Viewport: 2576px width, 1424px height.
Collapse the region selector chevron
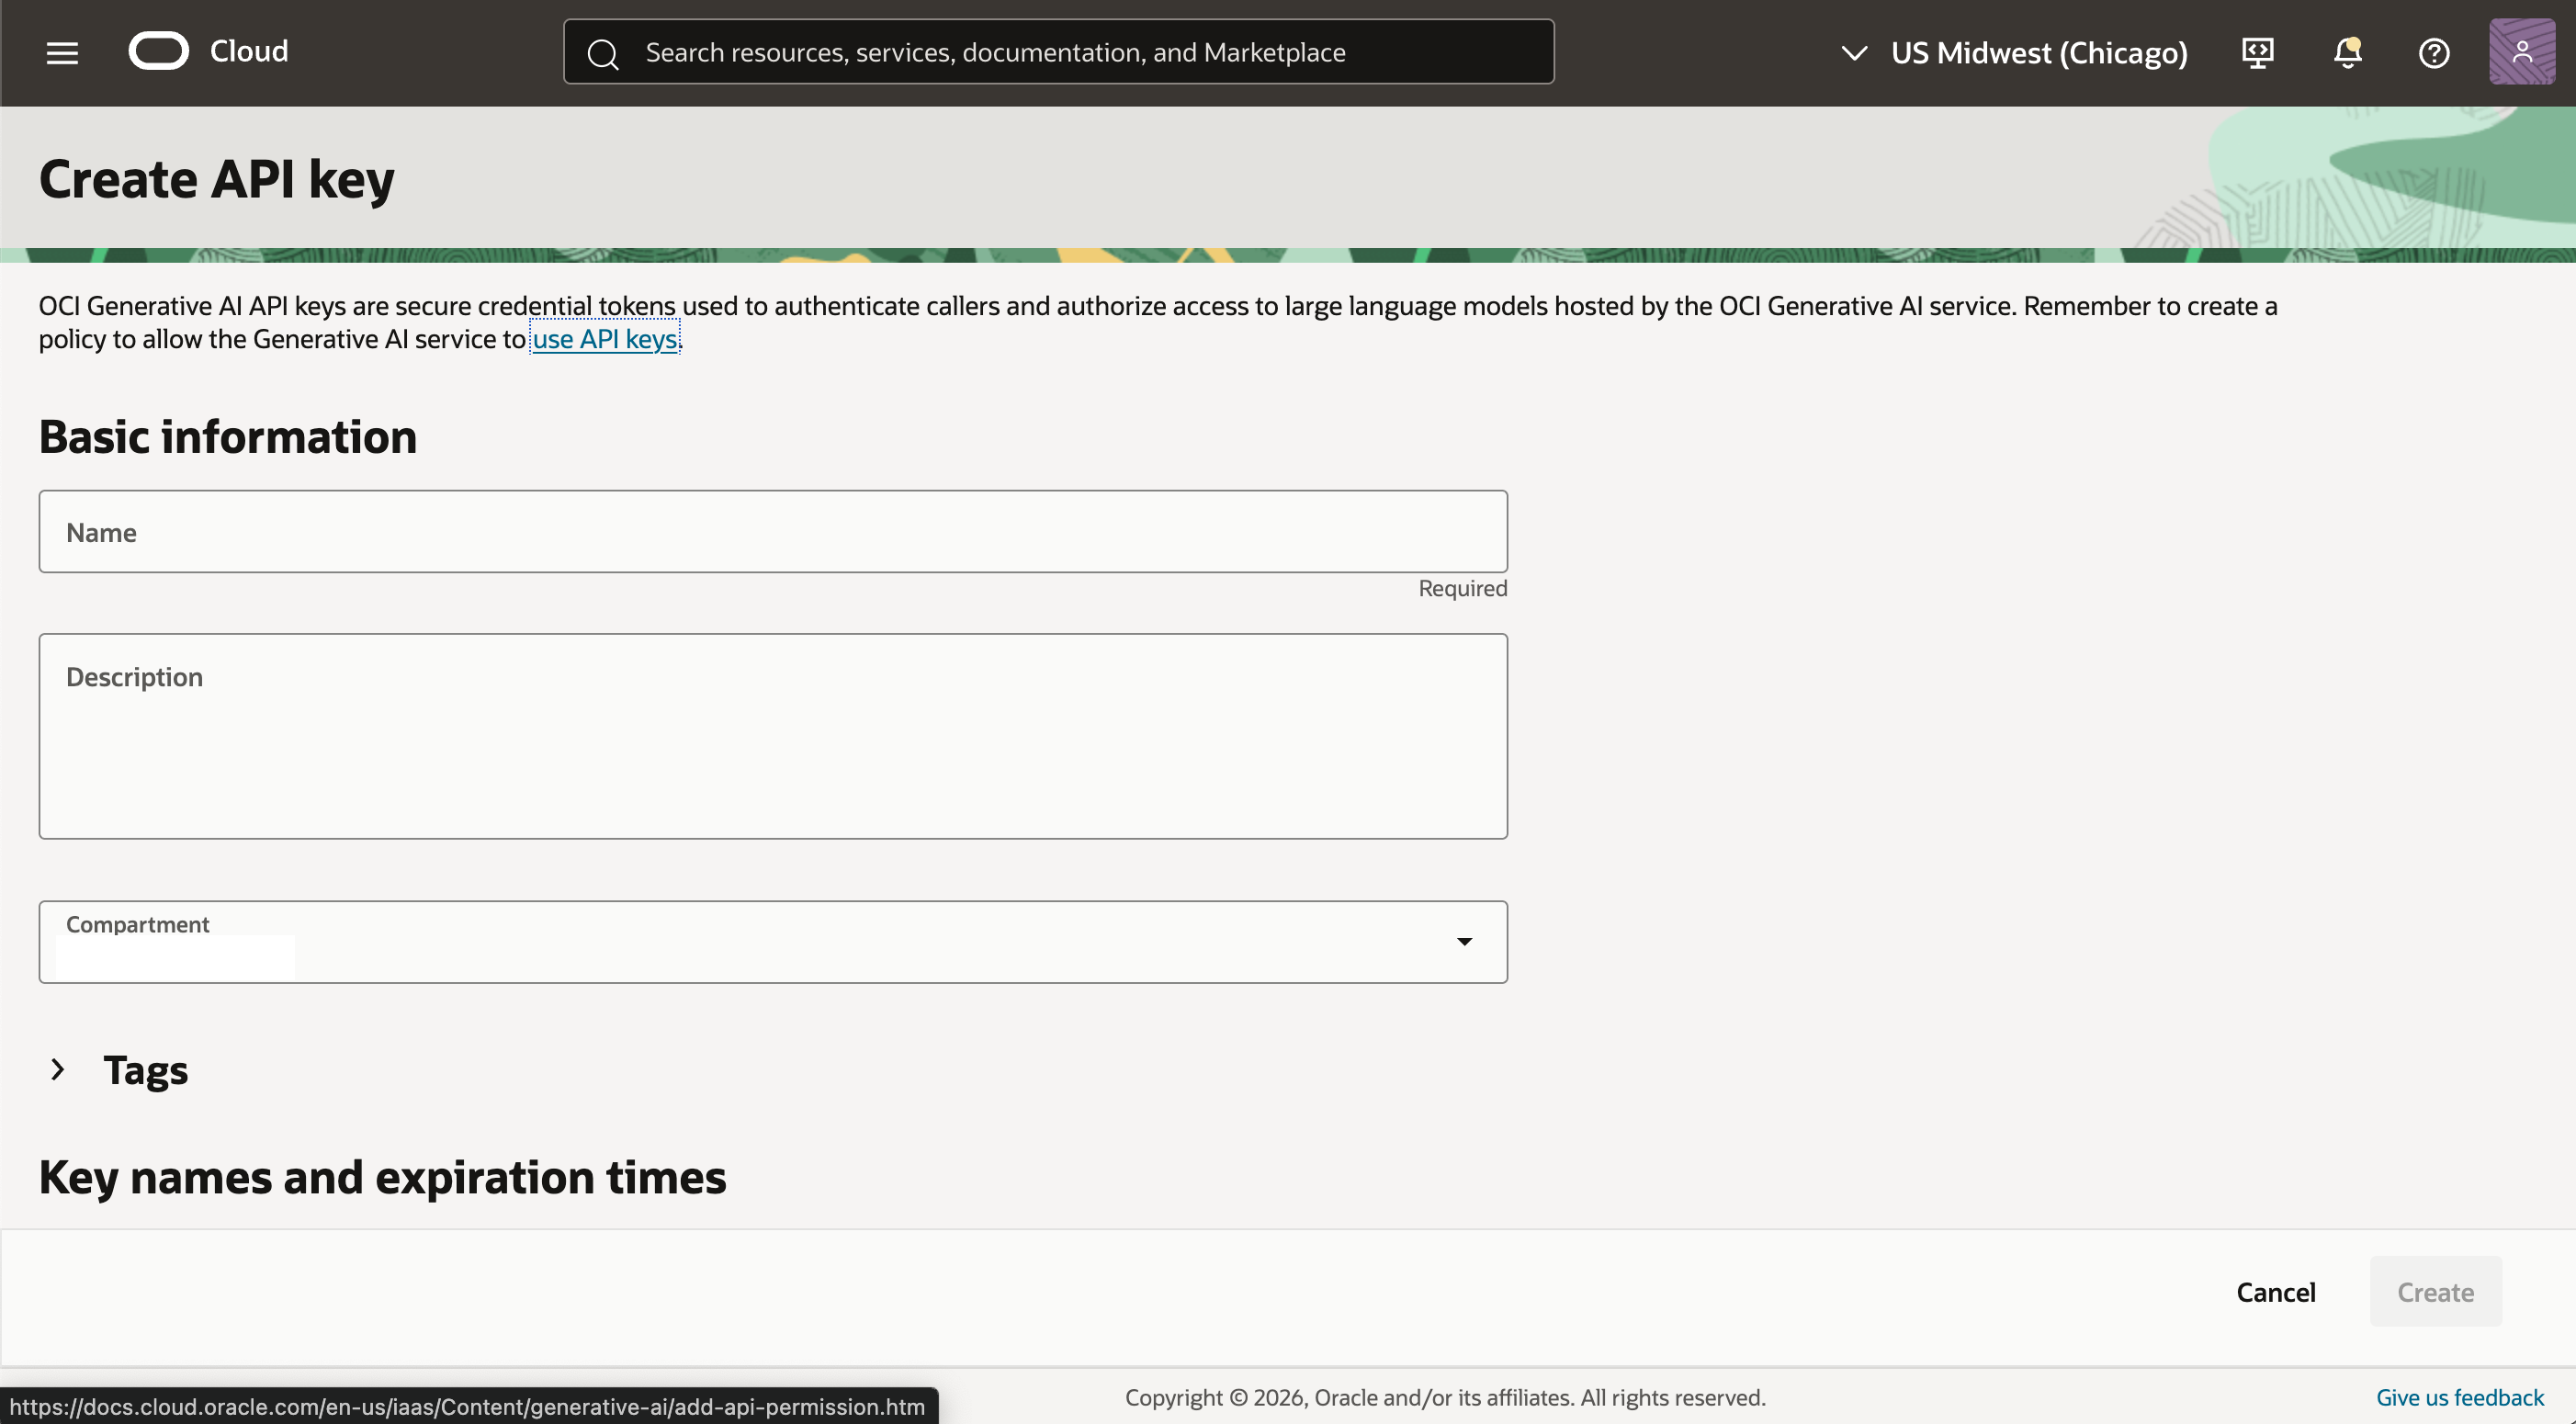click(1855, 52)
